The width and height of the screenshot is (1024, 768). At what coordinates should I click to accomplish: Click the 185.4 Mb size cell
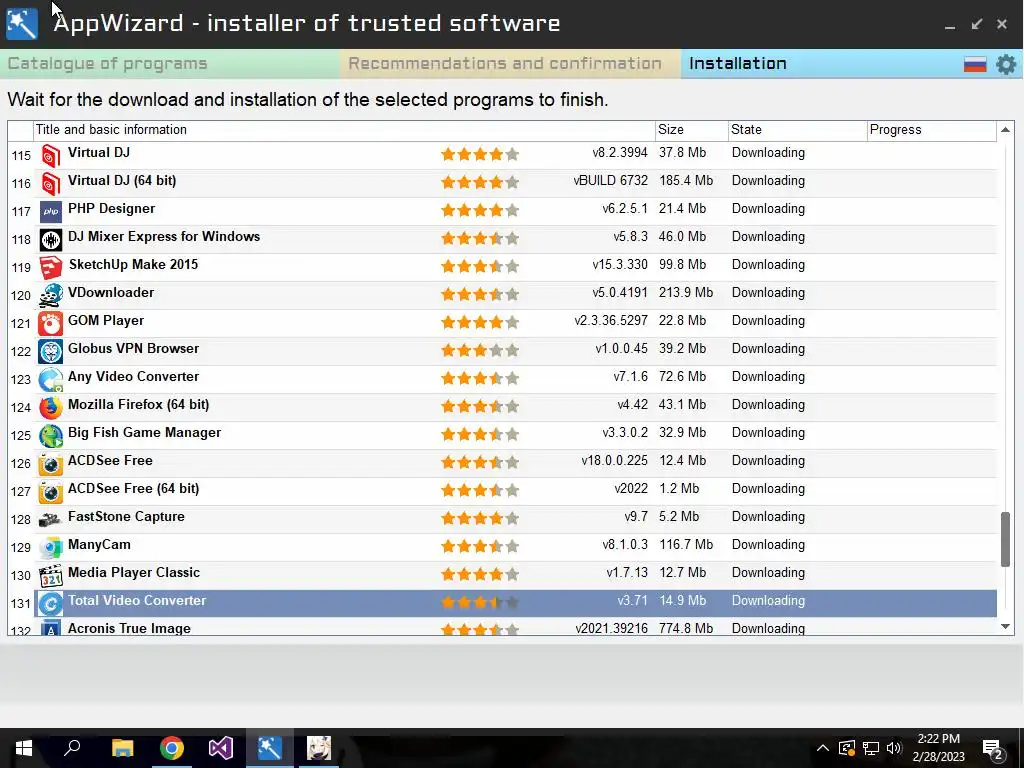point(686,180)
